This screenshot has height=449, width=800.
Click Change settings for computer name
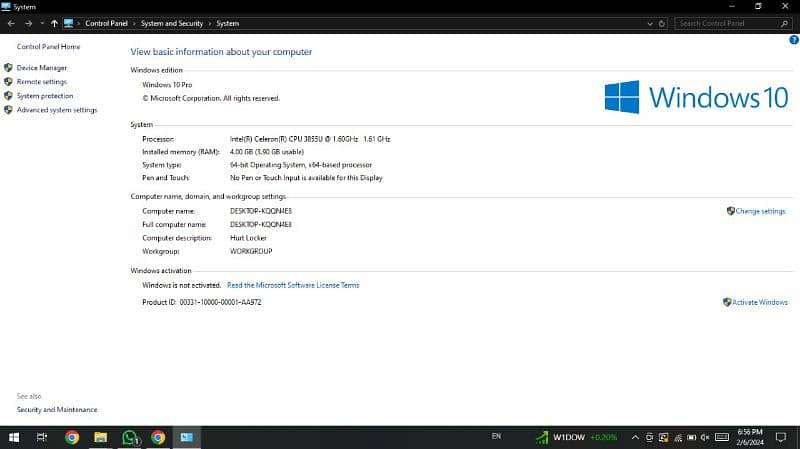(x=760, y=211)
